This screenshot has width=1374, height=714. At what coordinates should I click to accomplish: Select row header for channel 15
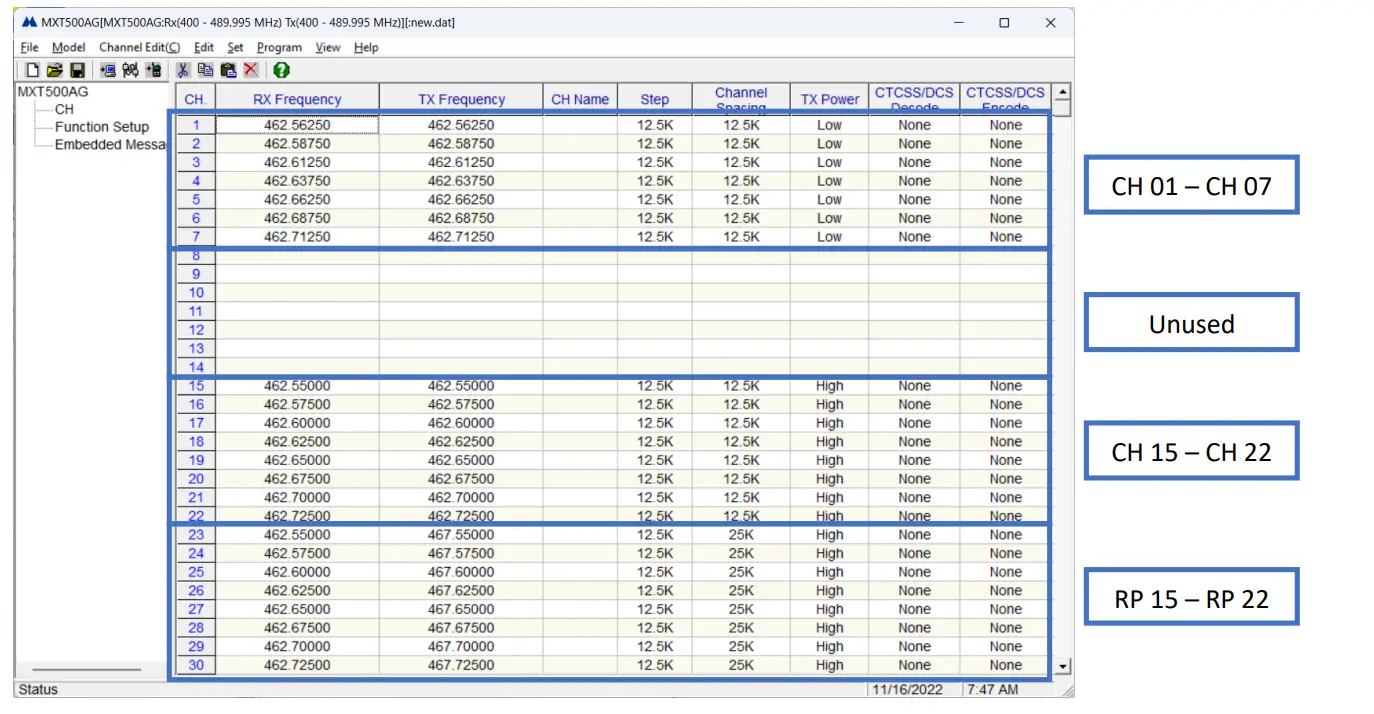click(196, 386)
